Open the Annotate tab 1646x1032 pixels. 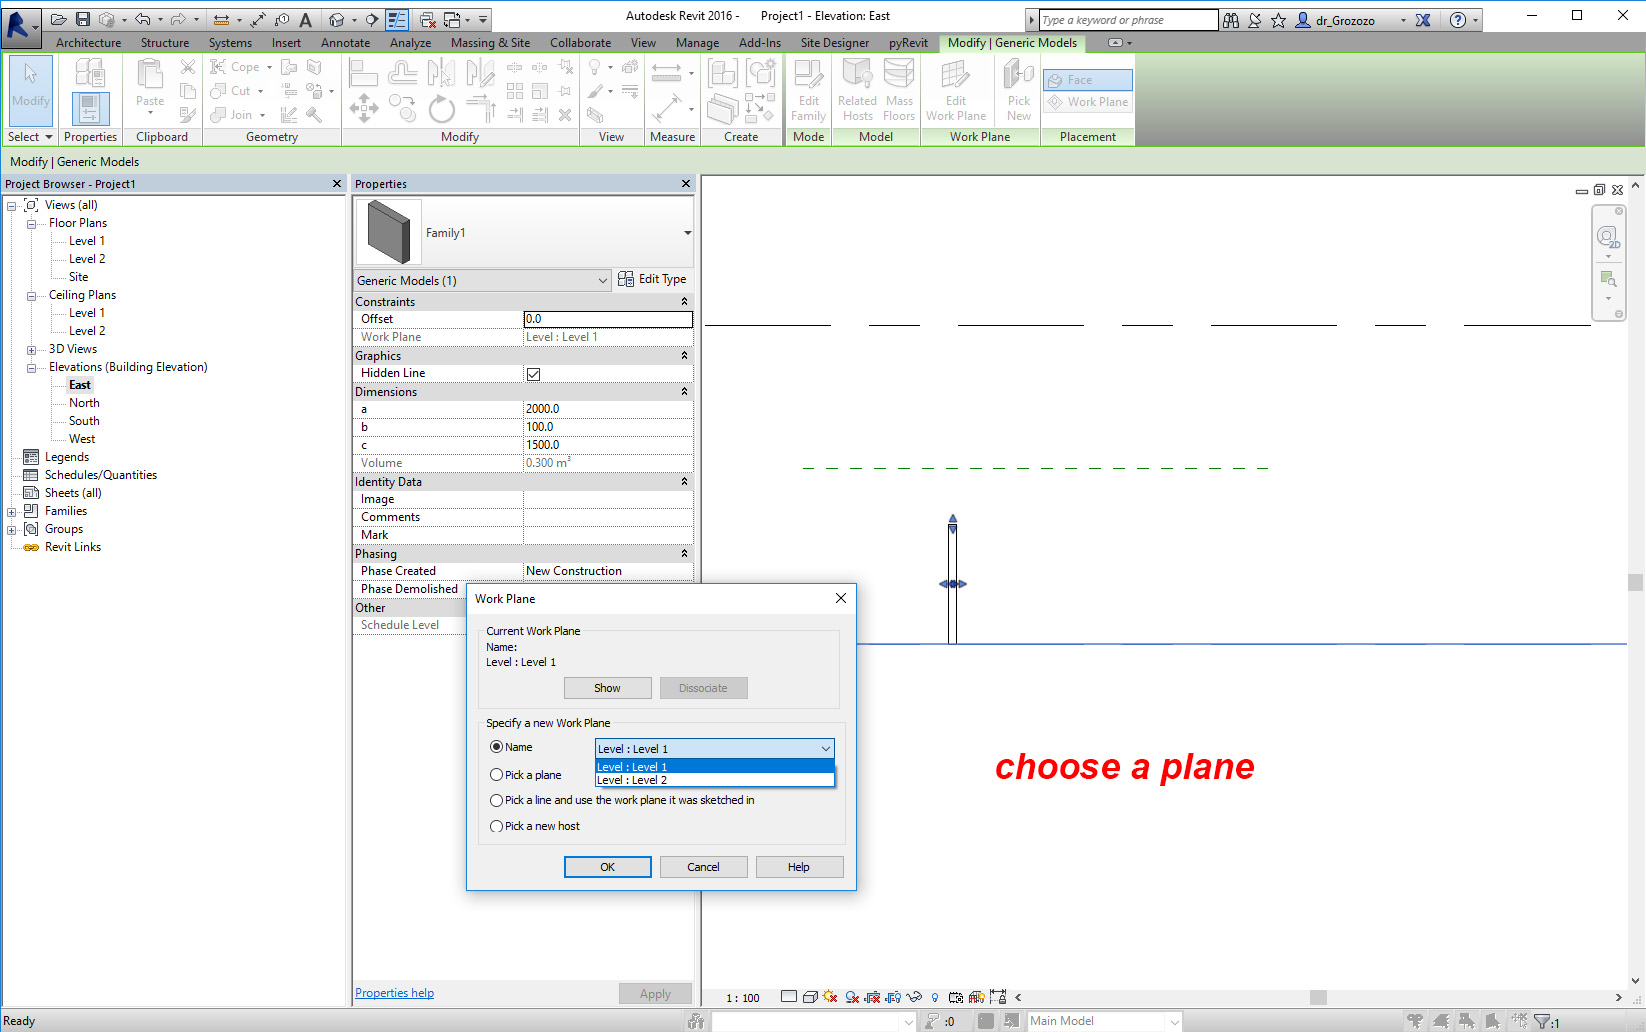pos(345,43)
